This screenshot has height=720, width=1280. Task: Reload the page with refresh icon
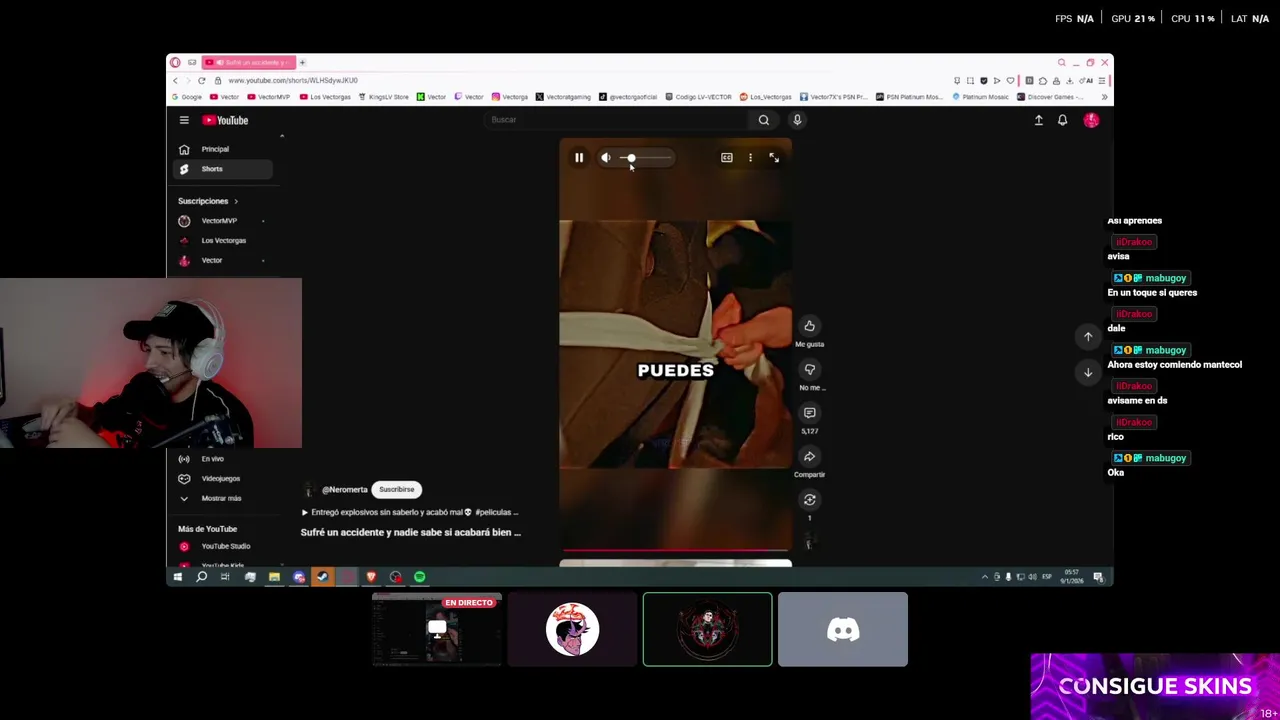point(202,80)
